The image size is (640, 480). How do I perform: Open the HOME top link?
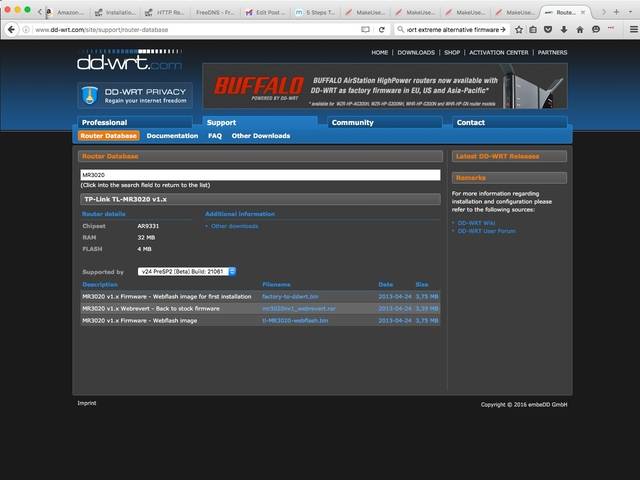click(380, 53)
